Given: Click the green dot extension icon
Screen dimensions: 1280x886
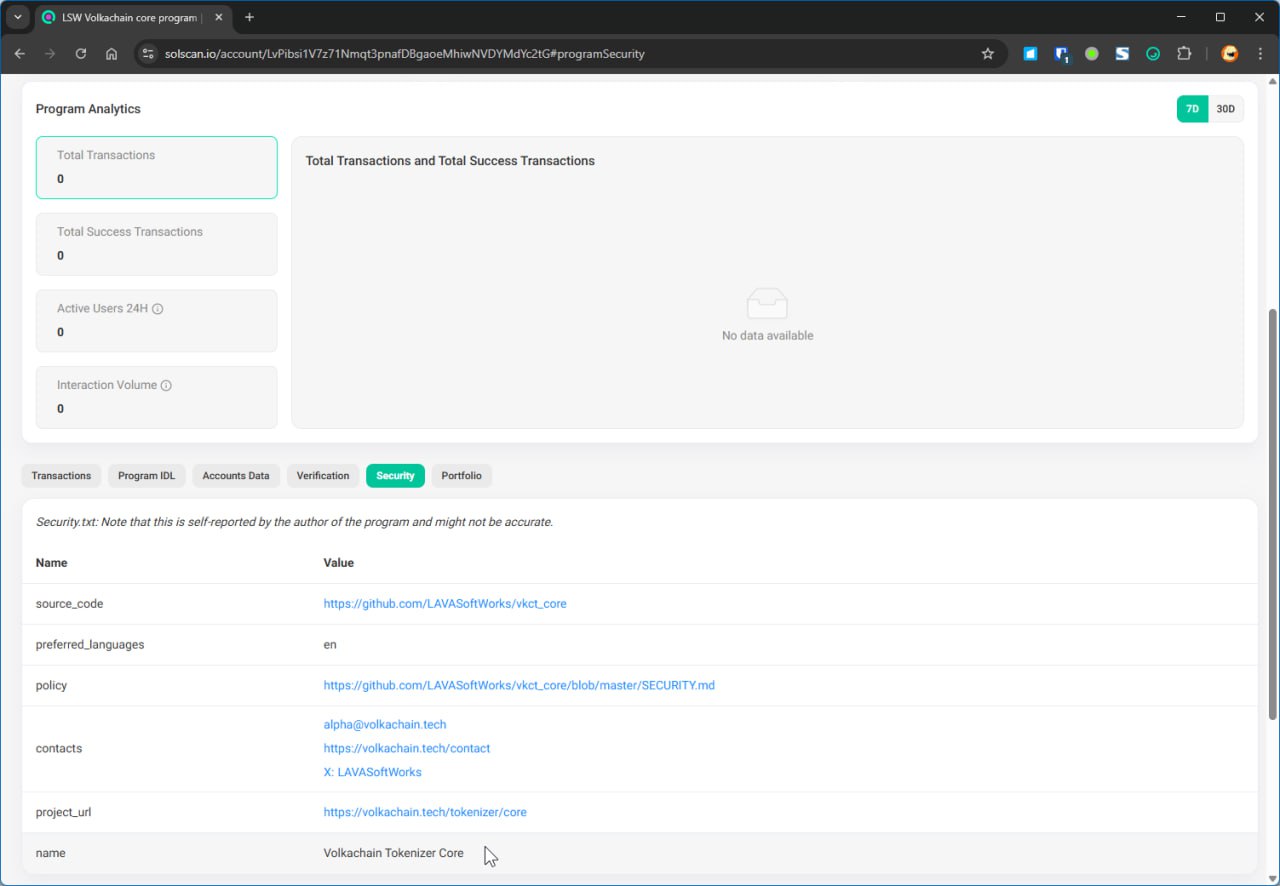Looking at the screenshot, I should pyautogui.click(x=1092, y=54).
